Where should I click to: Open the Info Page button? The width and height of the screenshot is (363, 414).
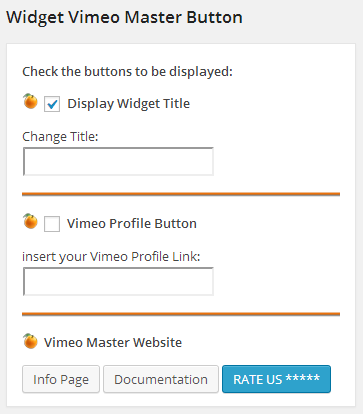pos(61,379)
